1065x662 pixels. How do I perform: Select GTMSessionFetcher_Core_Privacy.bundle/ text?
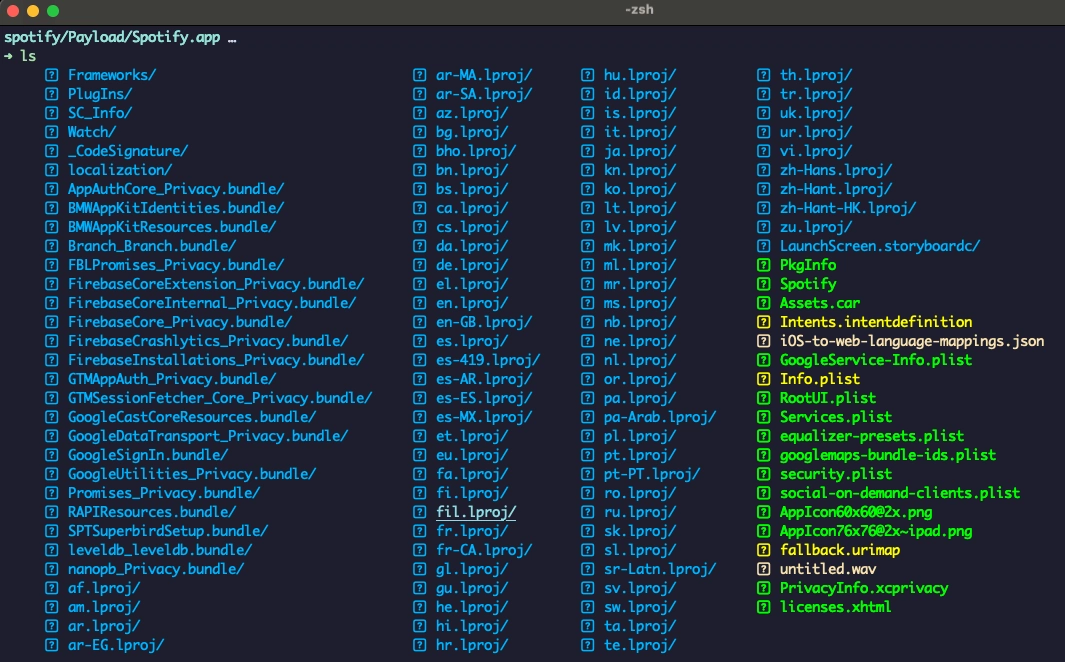[x=220, y=398]
